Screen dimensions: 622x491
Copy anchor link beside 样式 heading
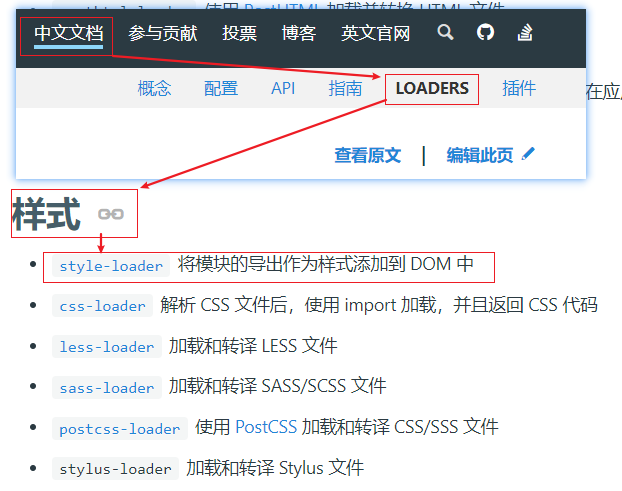click(x=111, y=214)
